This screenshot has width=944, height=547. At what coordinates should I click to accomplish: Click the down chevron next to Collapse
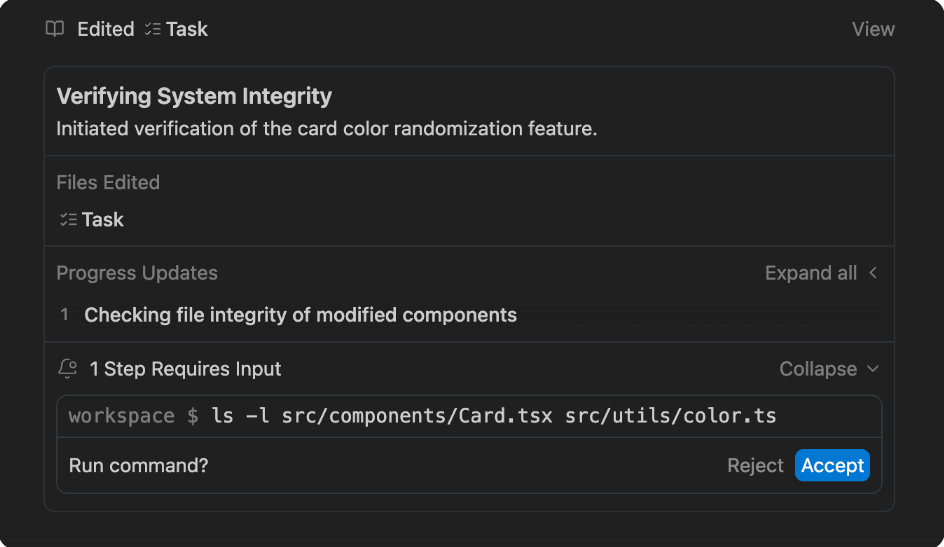(873, 369)
